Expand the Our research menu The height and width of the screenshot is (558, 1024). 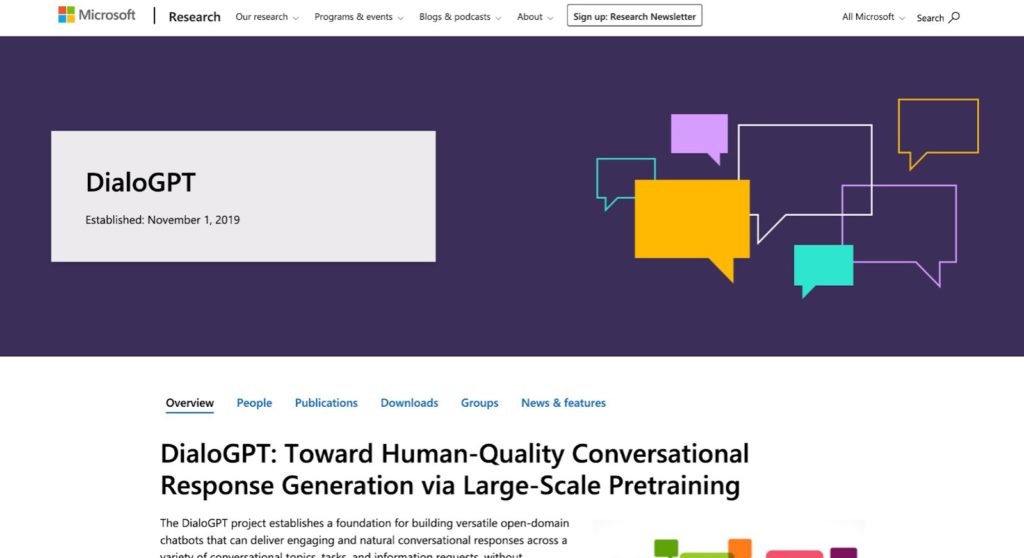click(x=267, y=17)
